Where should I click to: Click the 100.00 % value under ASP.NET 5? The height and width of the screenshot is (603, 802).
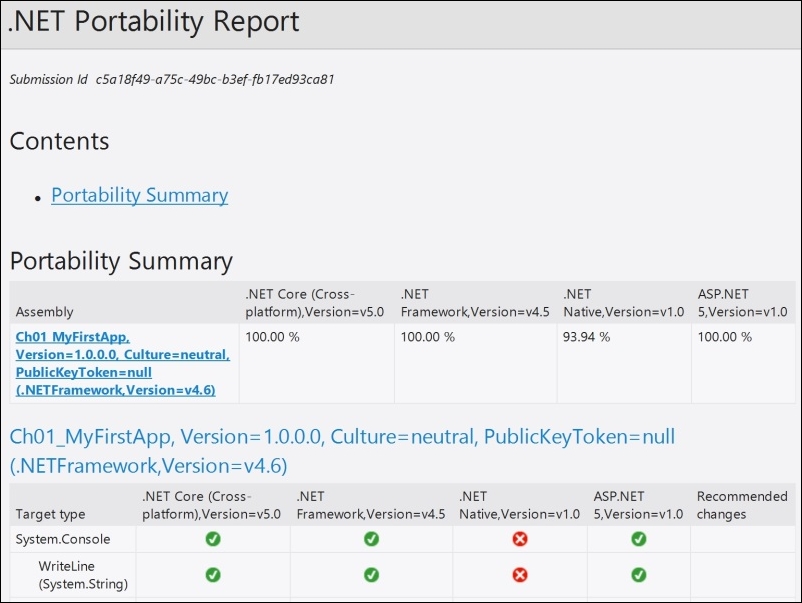click(x=725, y=337)
